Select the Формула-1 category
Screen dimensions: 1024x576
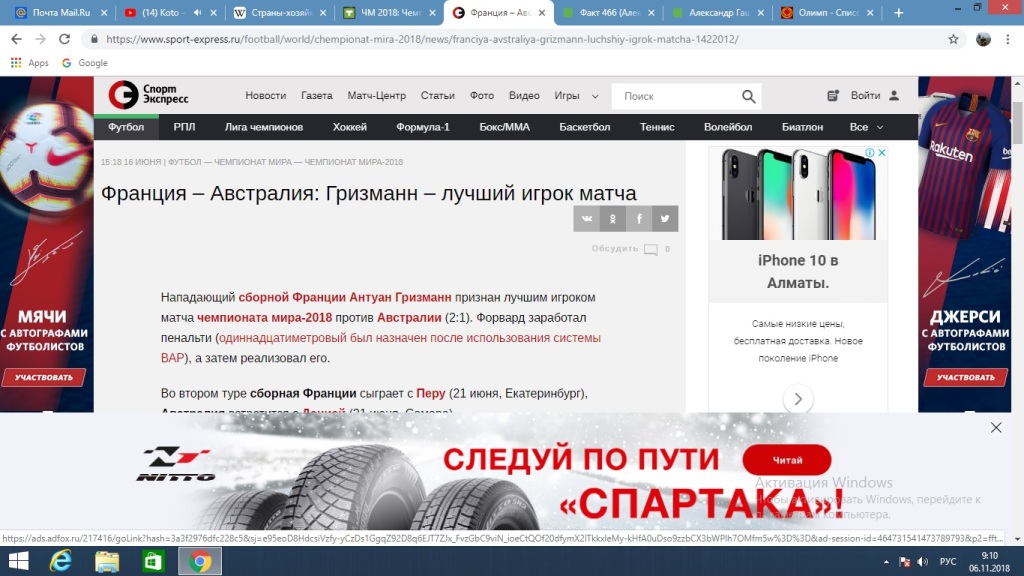click(x=423, y=127)
